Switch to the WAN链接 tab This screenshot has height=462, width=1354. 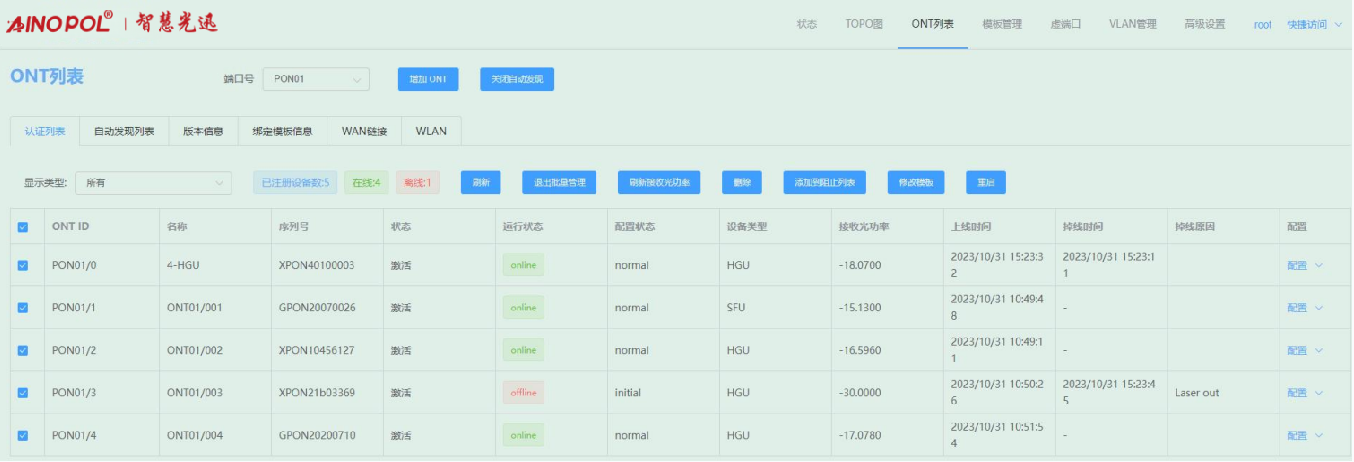click(x=364, y=131)
